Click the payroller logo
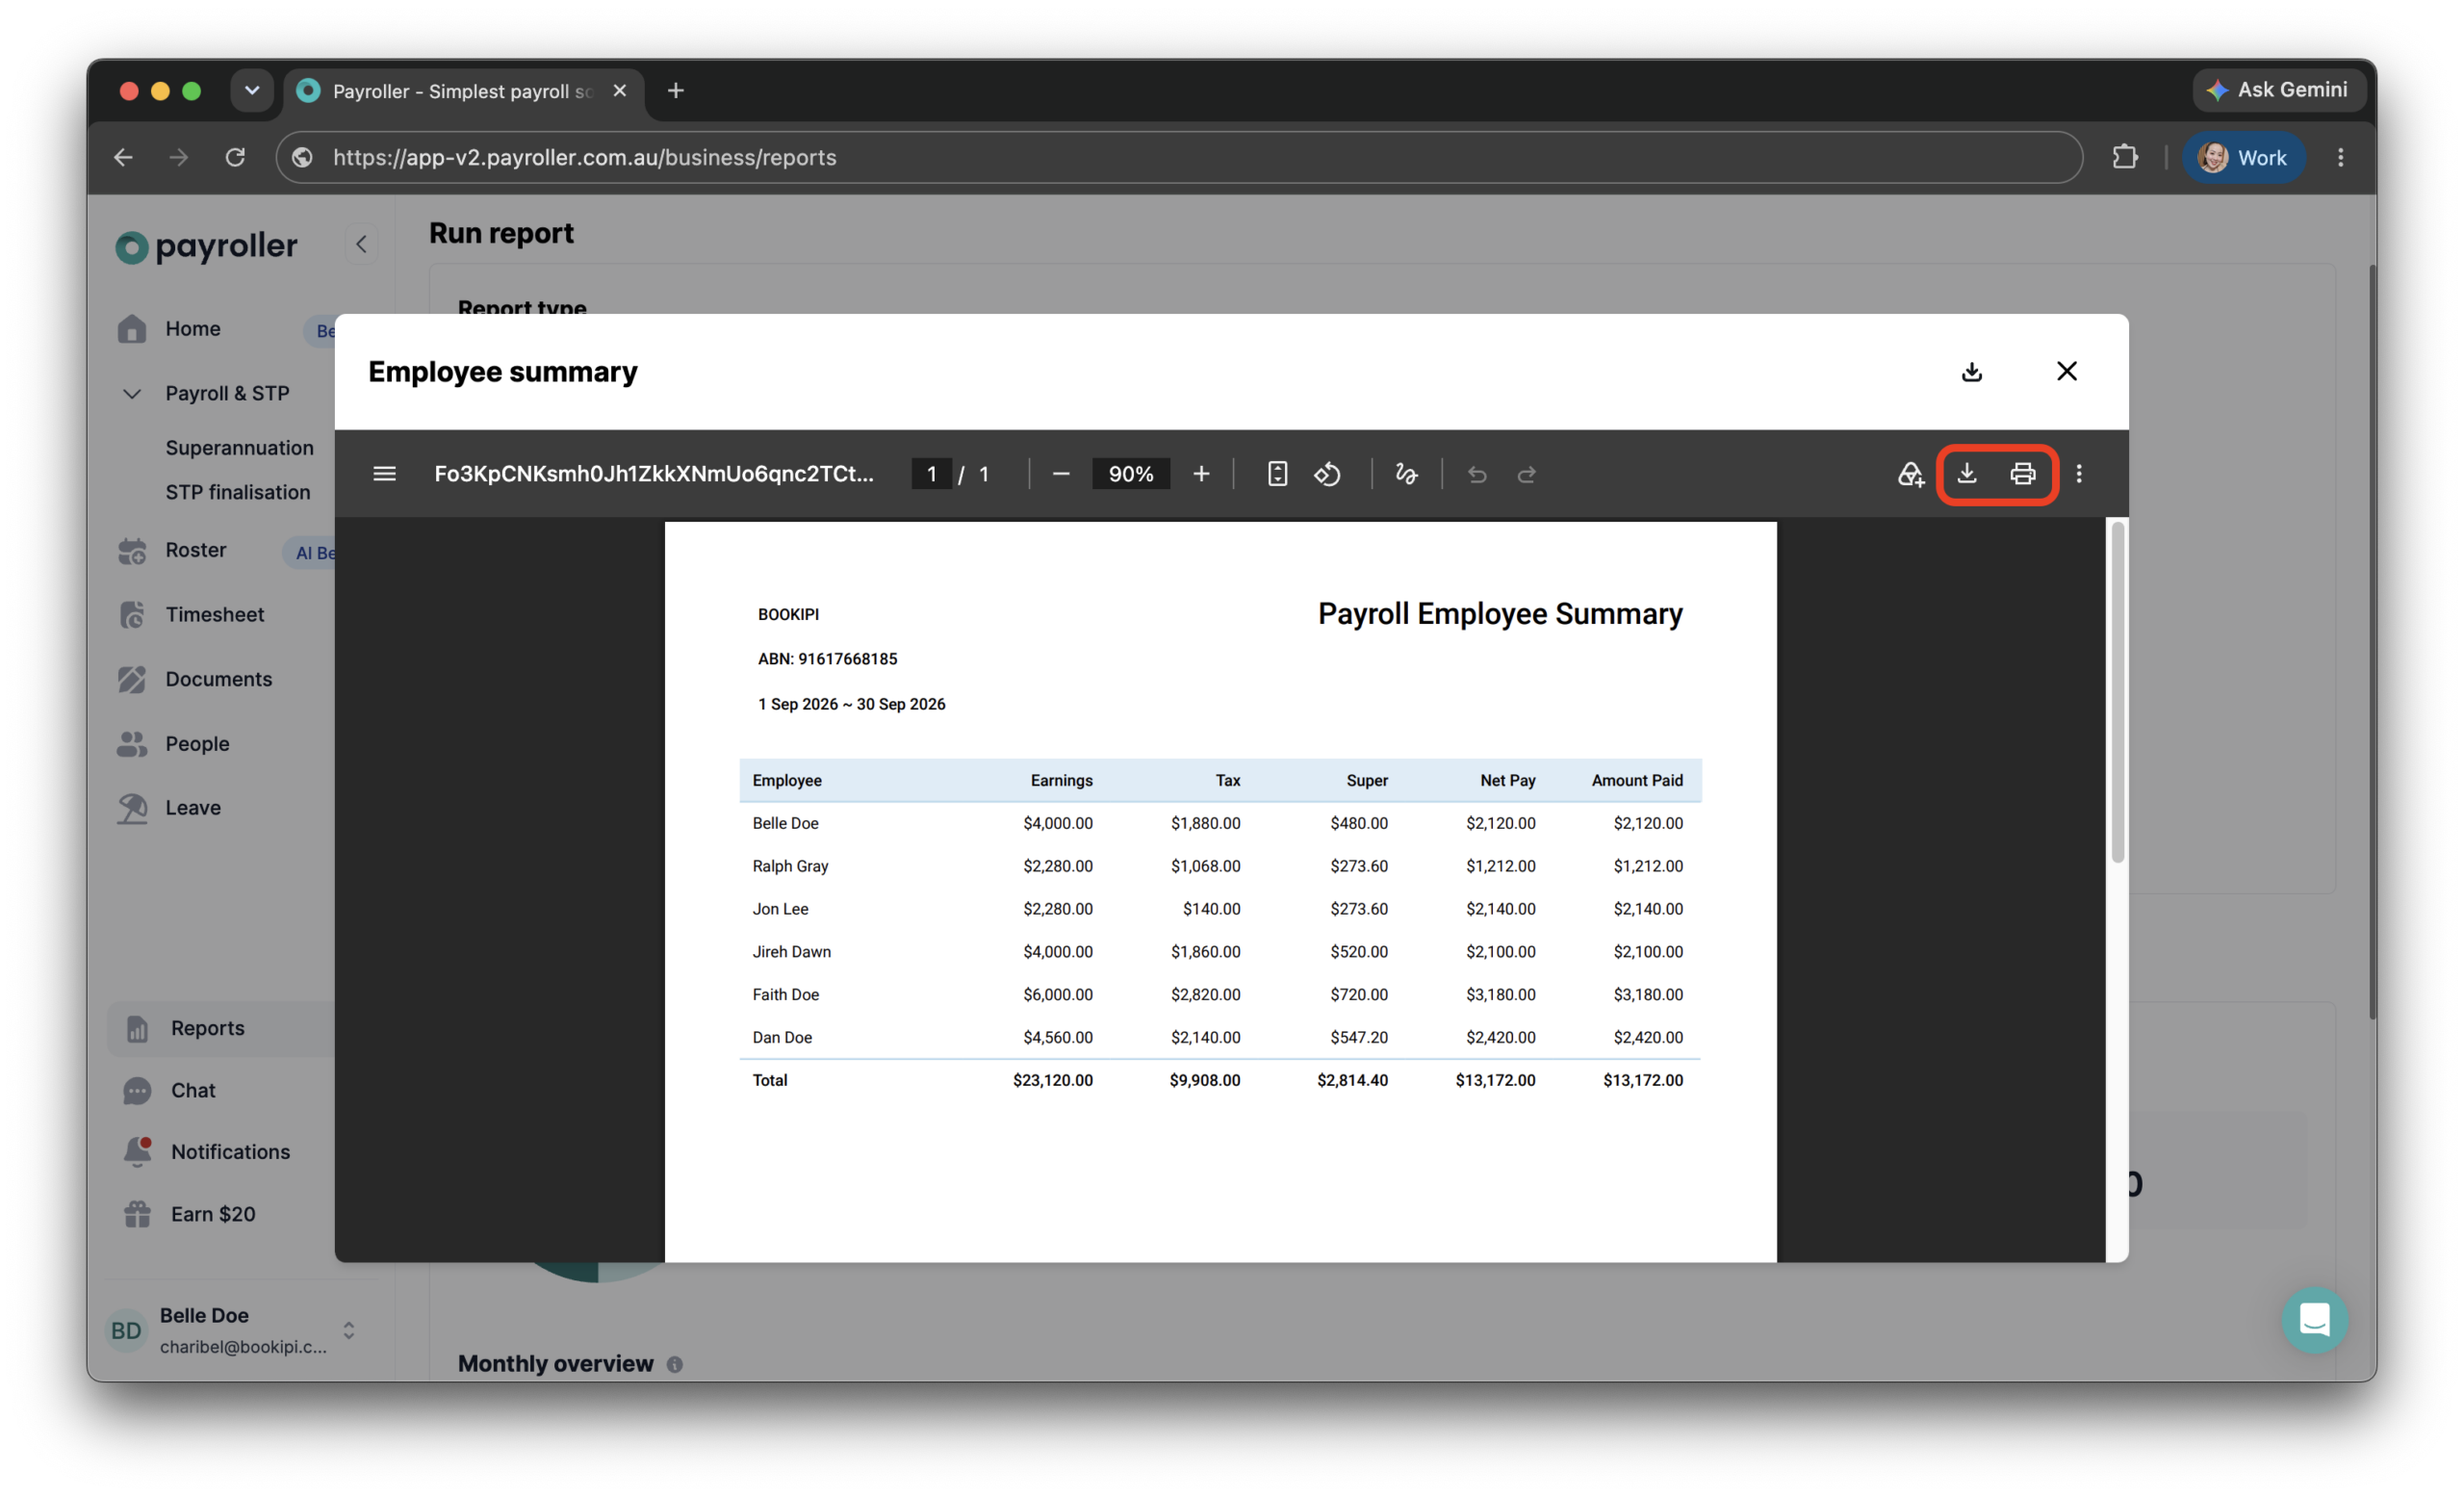 pos(207,246)
